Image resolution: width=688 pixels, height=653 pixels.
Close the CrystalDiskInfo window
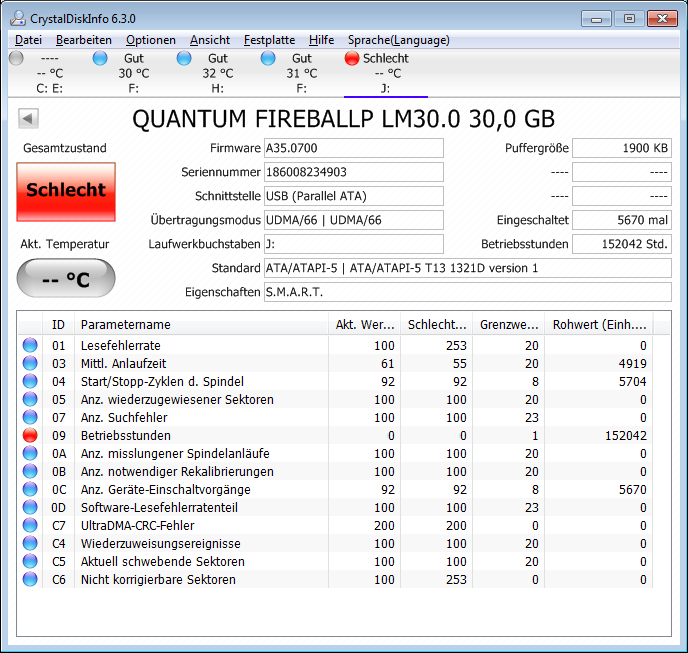pyautogui.click(x=663, y=19)
